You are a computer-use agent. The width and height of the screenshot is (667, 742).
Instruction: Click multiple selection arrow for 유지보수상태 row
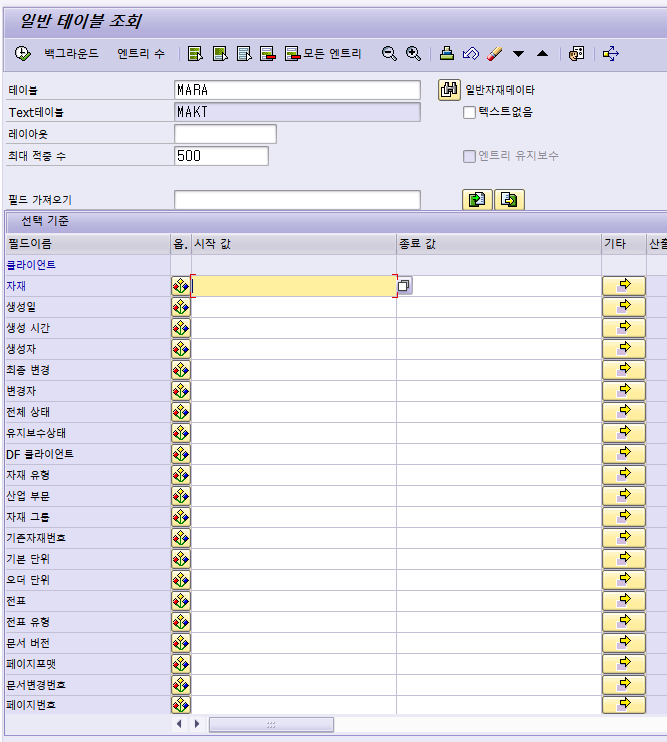pos(623,433)
